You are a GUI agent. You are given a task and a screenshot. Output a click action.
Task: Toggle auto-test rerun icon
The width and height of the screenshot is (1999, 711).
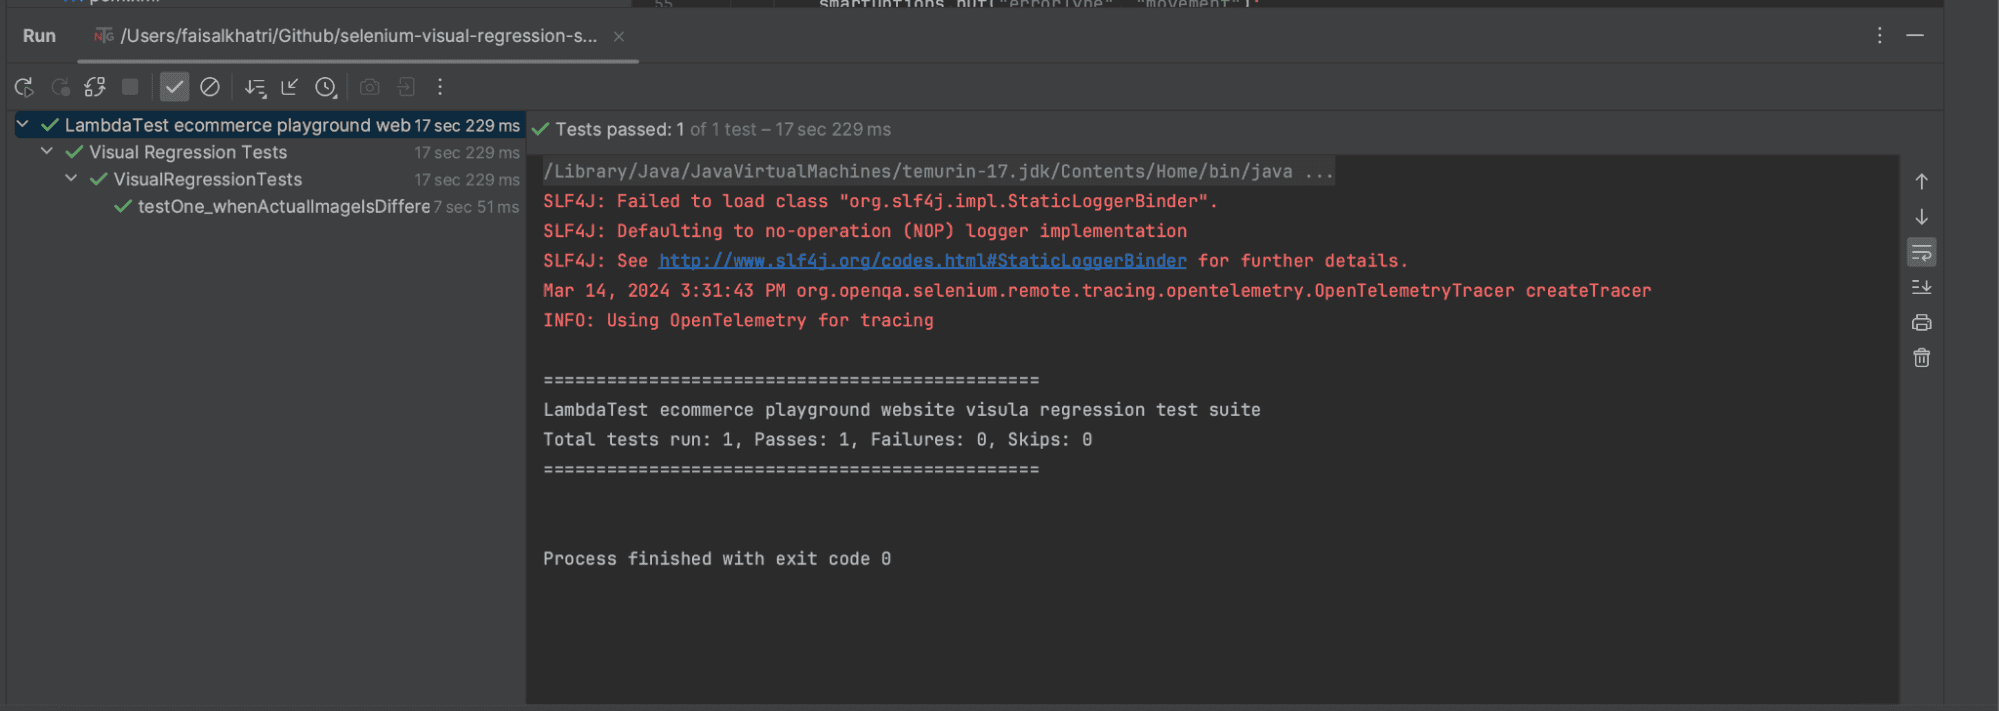[x=95, y=88]
